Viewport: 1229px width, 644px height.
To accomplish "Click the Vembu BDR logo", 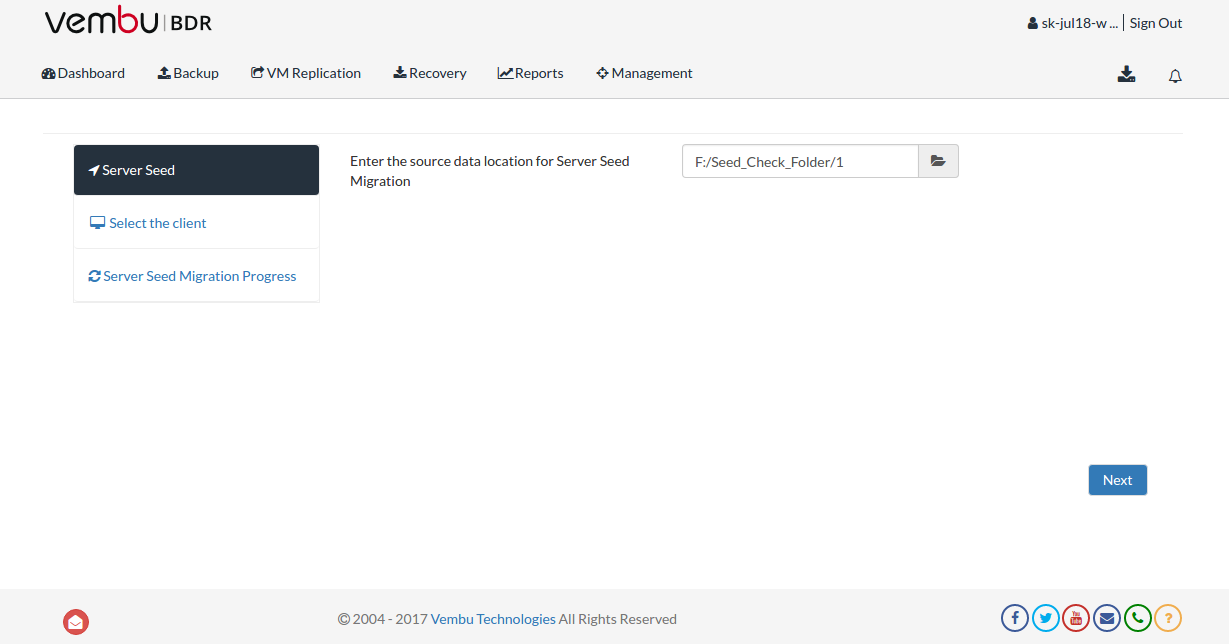I will [x=128, y=22].
